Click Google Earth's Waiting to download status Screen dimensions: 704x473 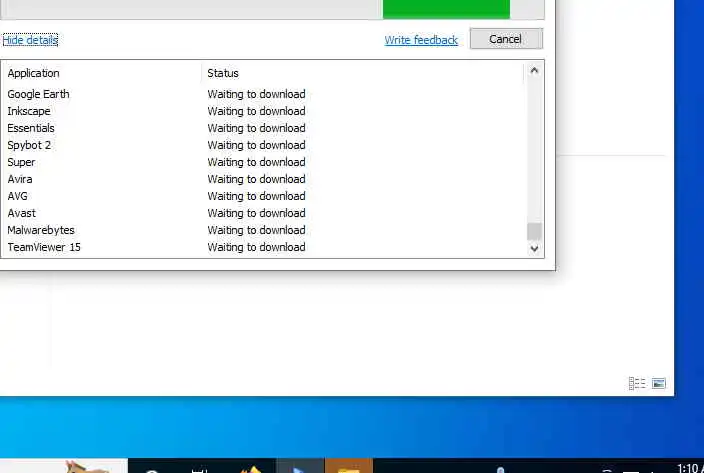click(256, 94)
